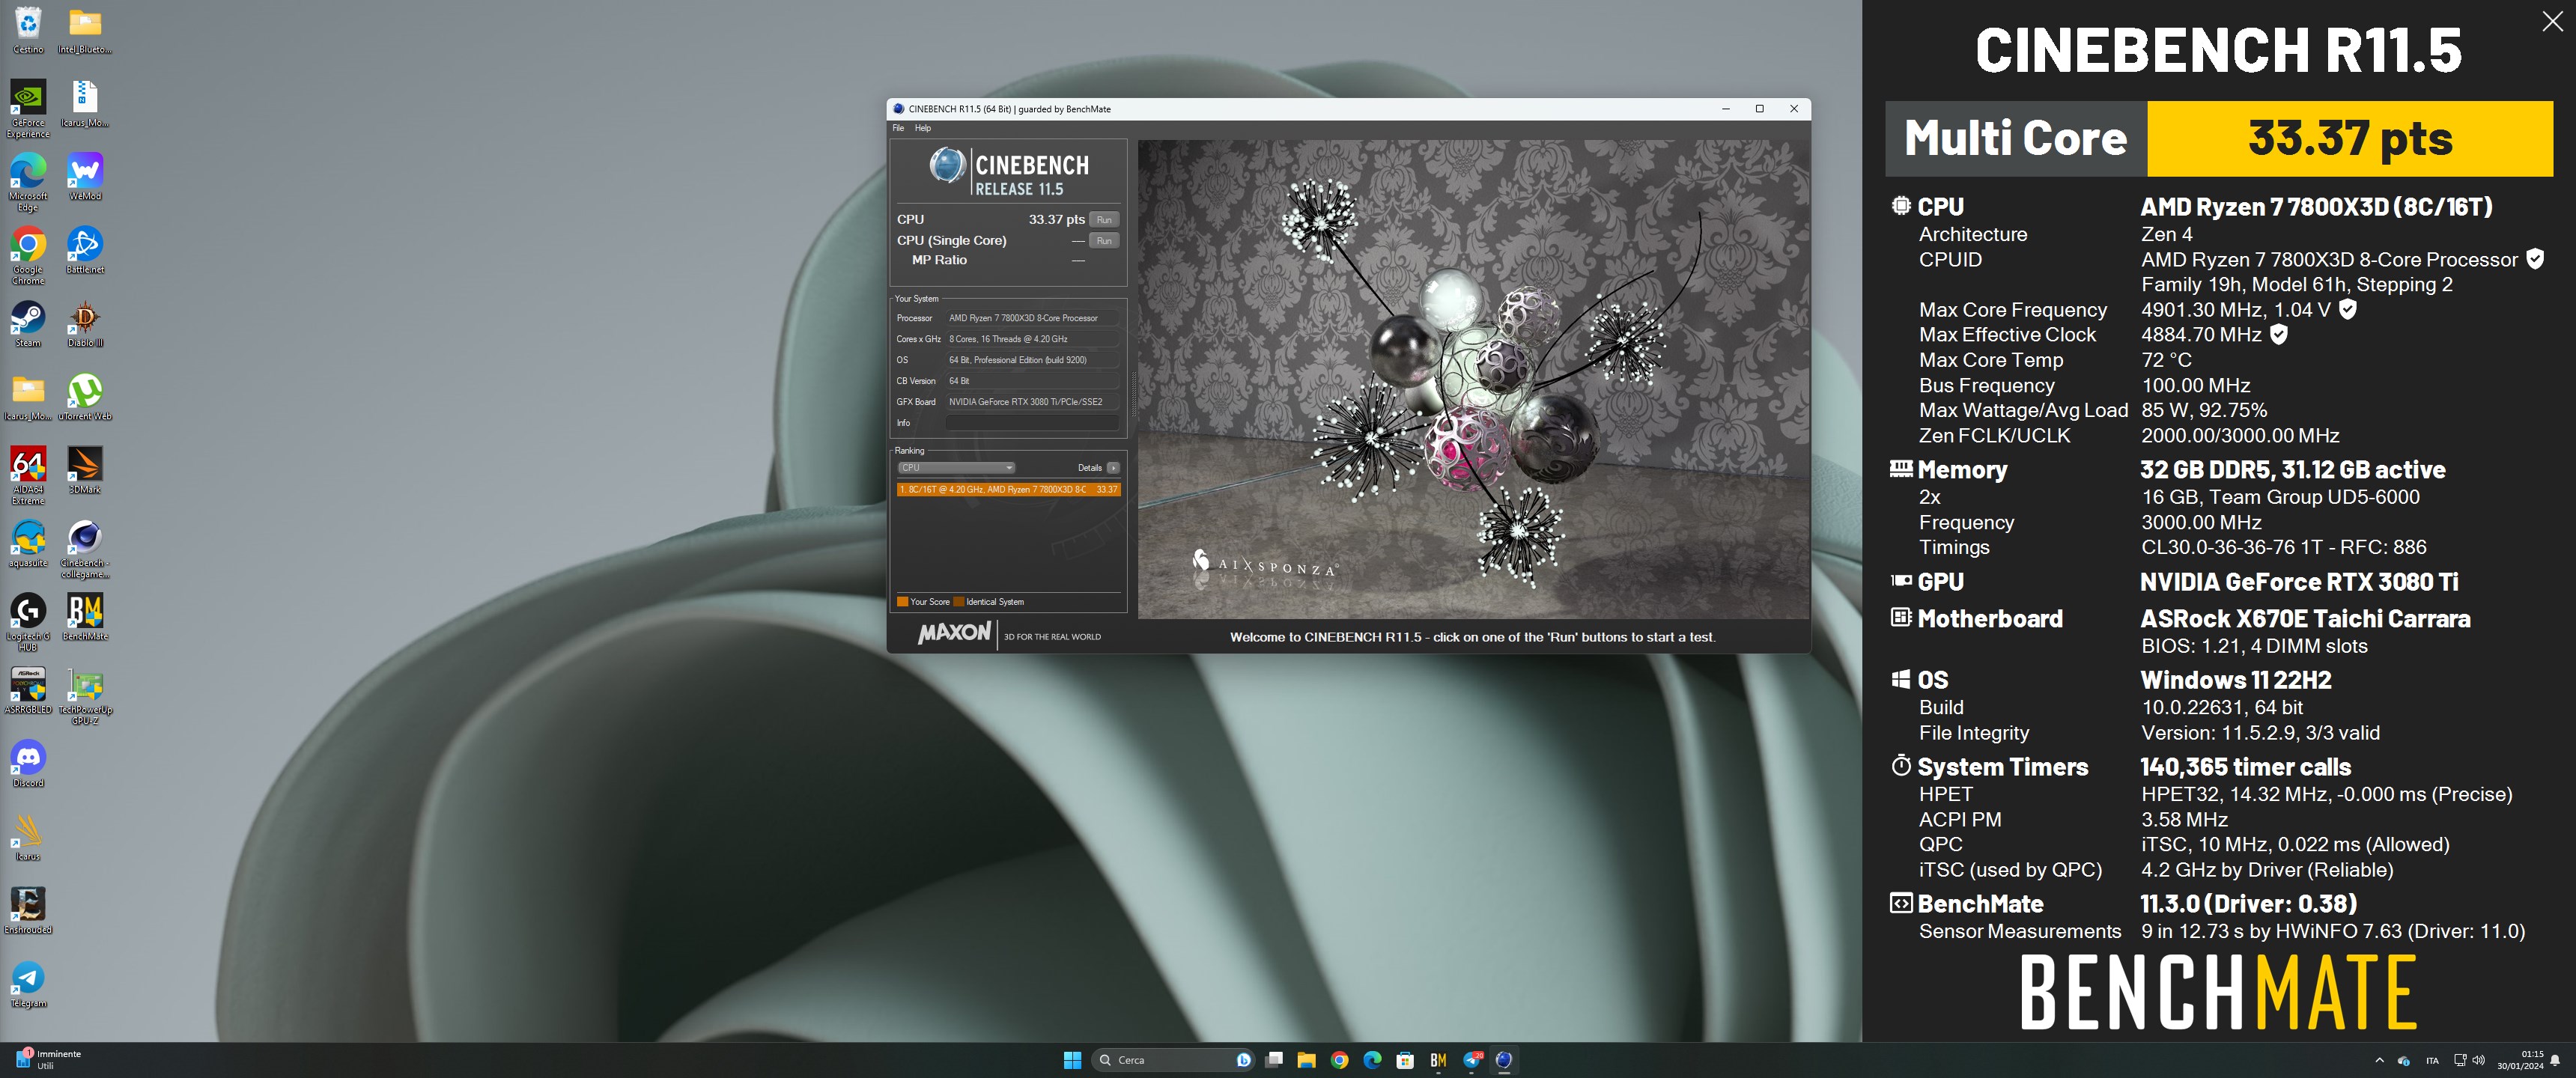Select the Steam desktop icon

pos(28,324)
